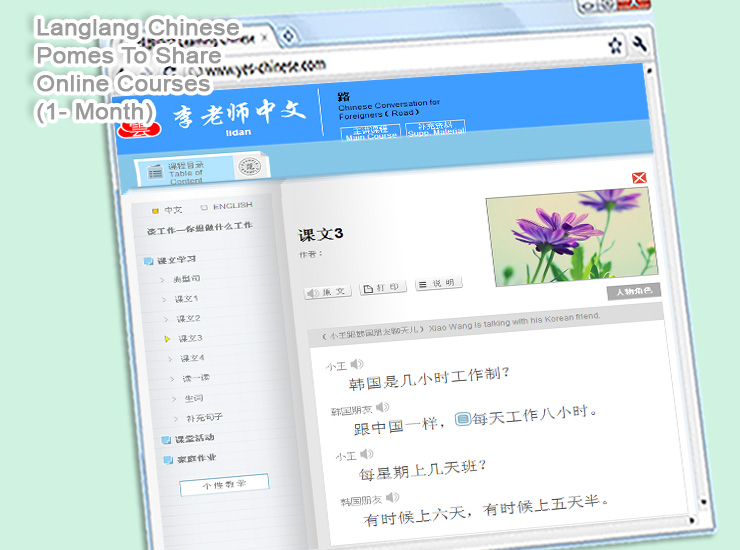
Task: Select the 中文 language option
Action: point(167,210)
